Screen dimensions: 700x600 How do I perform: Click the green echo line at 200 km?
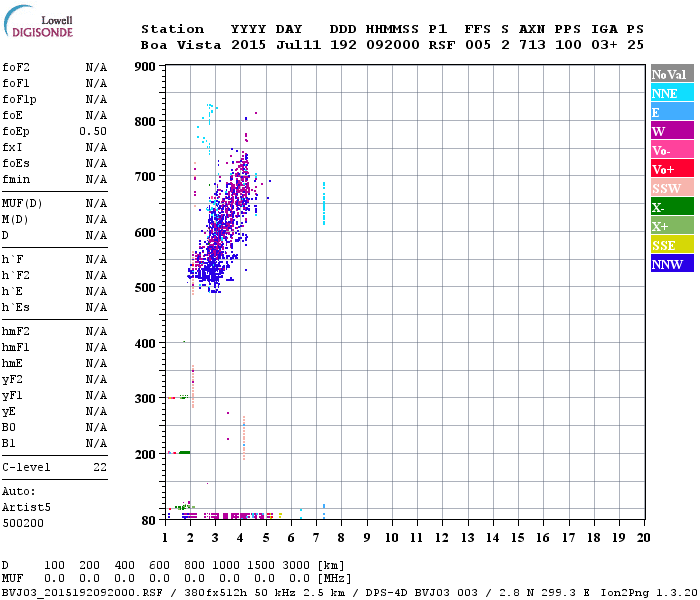[x=184, y=453]
